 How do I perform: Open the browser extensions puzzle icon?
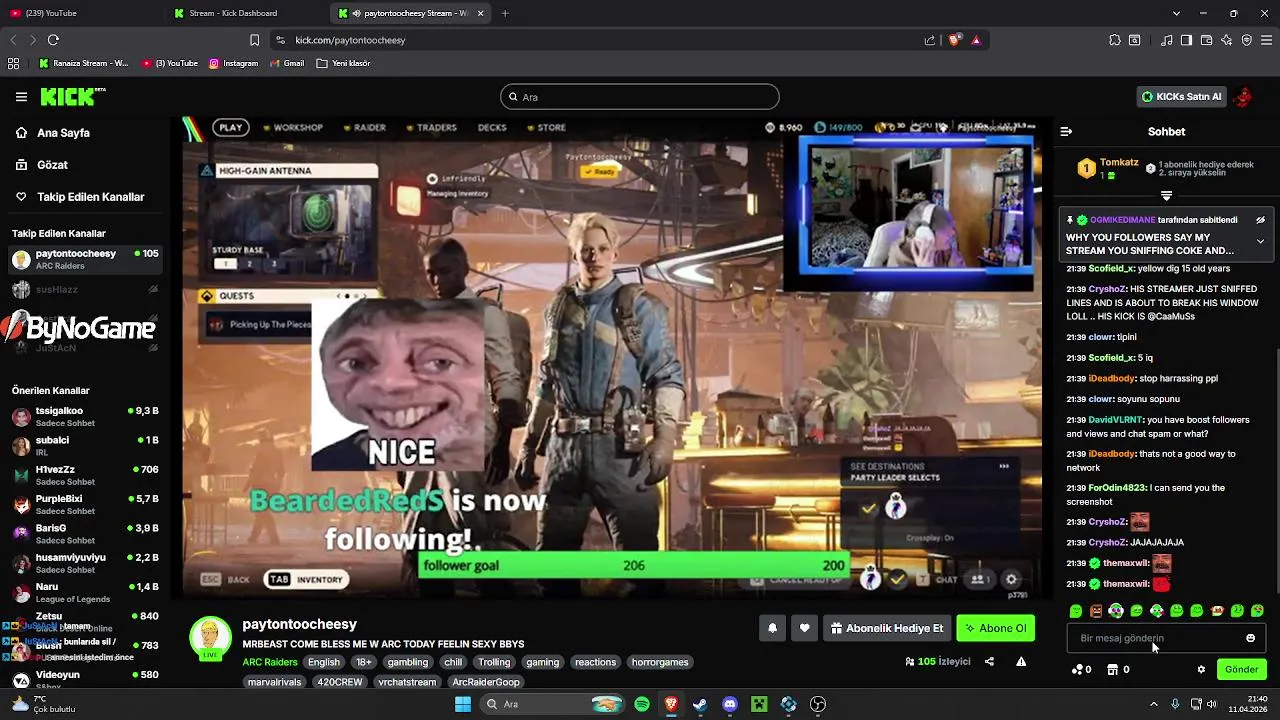(1115, 40)
